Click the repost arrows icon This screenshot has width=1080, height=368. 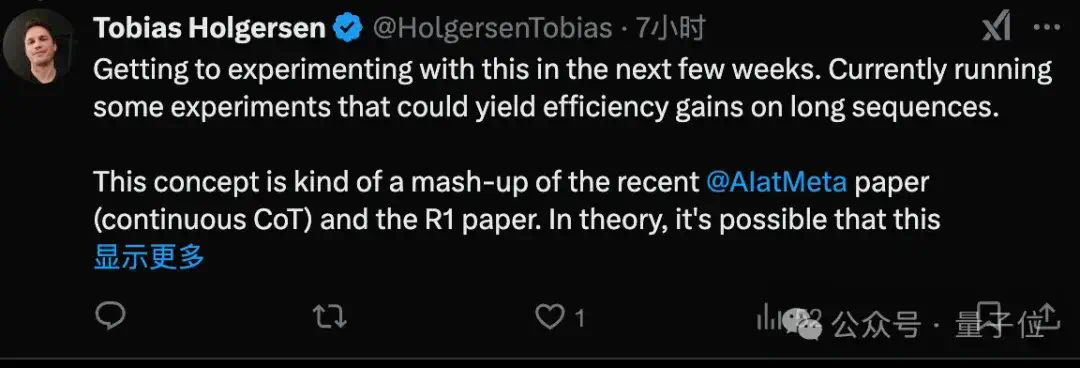pyautogui.click(x=329, y=318)
